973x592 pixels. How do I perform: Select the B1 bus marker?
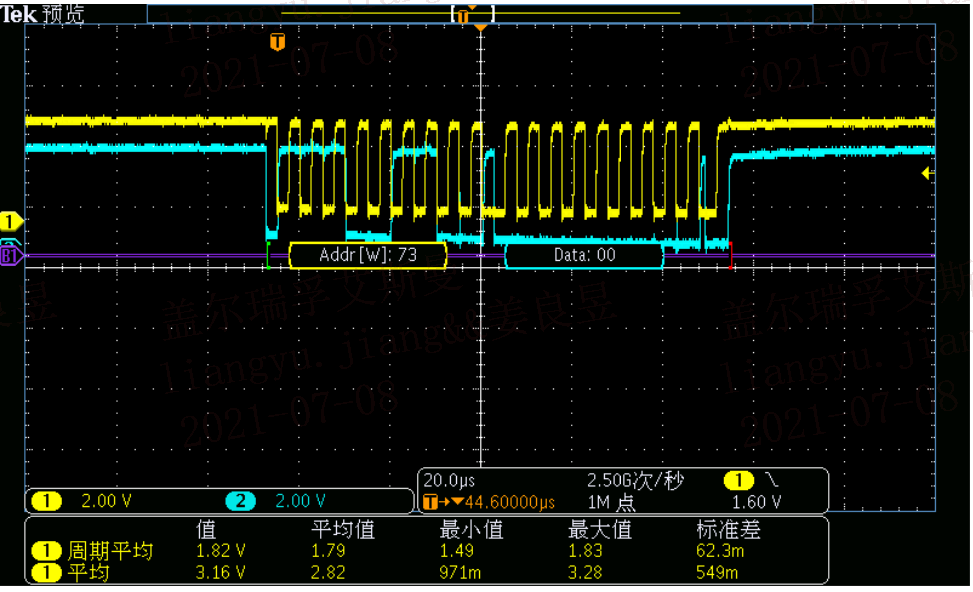coord(11,255)
